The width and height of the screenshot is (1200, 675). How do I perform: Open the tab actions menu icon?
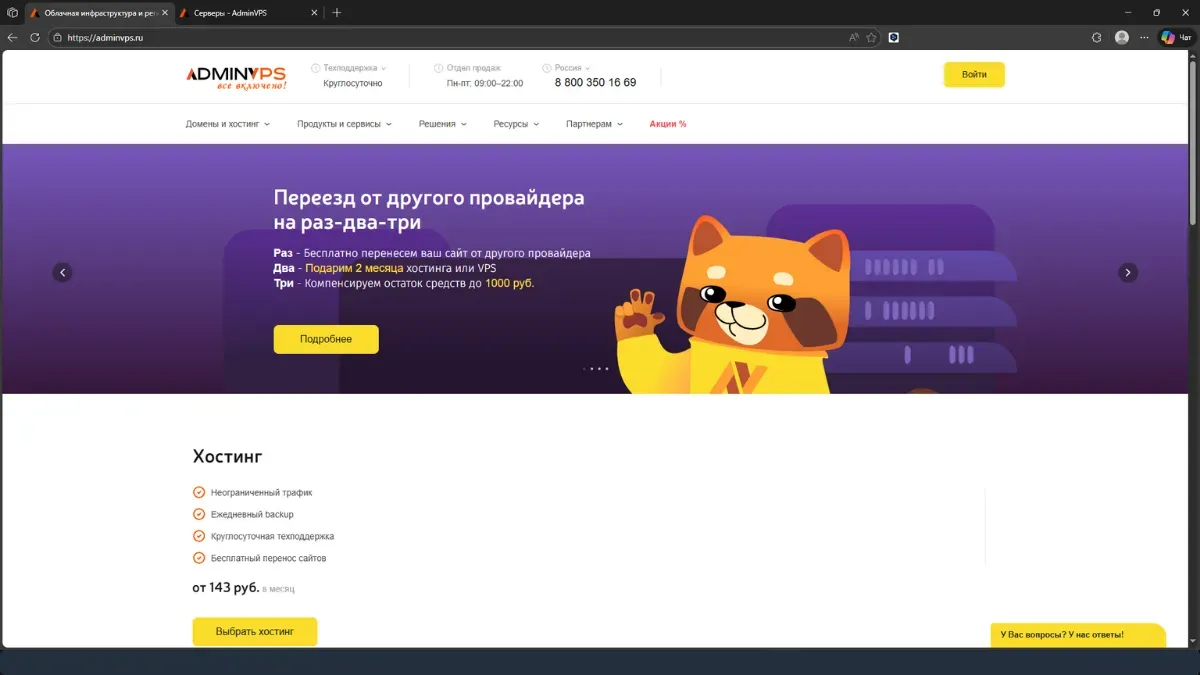click(12, 13)
